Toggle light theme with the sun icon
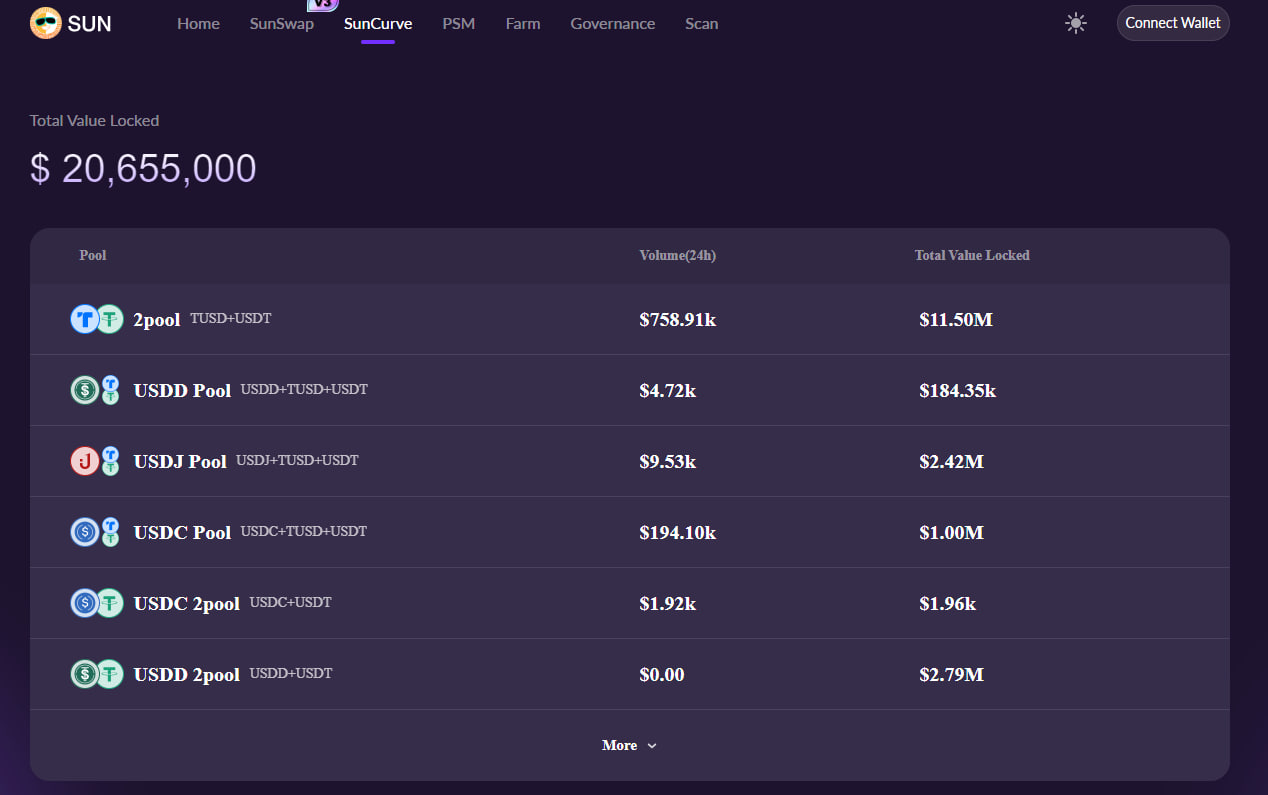Screen dimensions: 1268x795 point(1076,23)
